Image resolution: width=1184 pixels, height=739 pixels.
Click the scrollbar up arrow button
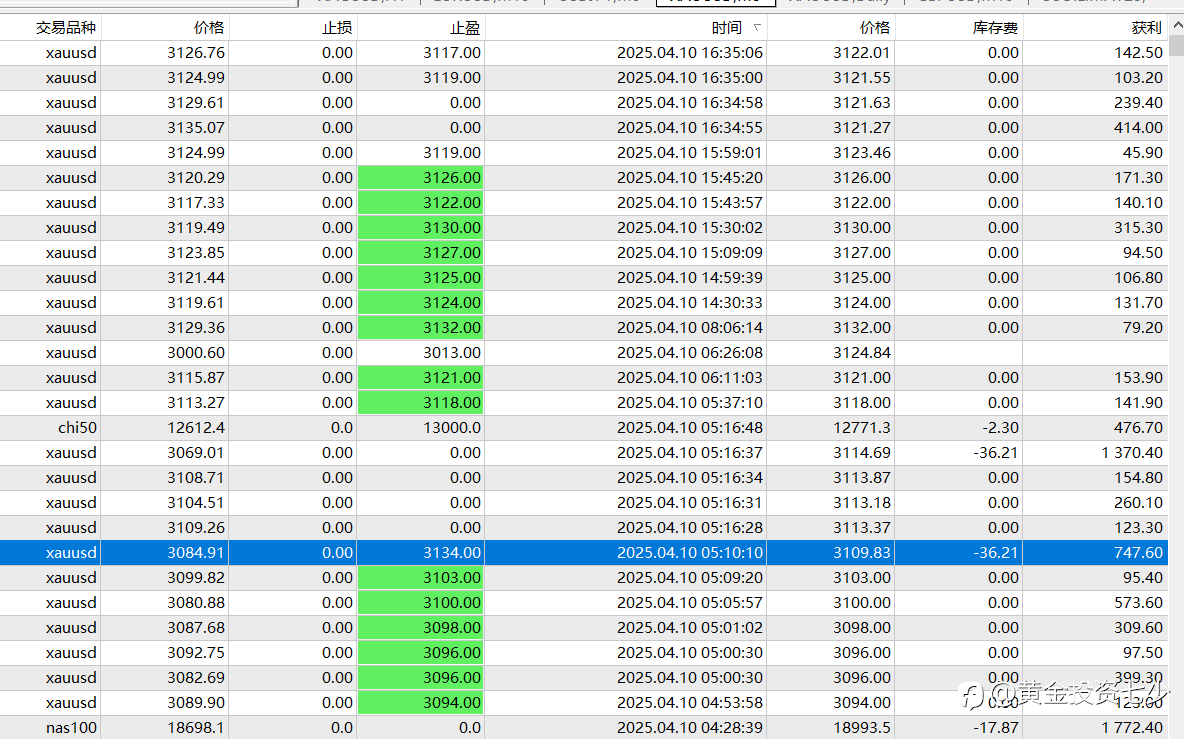click(1176, 26)
